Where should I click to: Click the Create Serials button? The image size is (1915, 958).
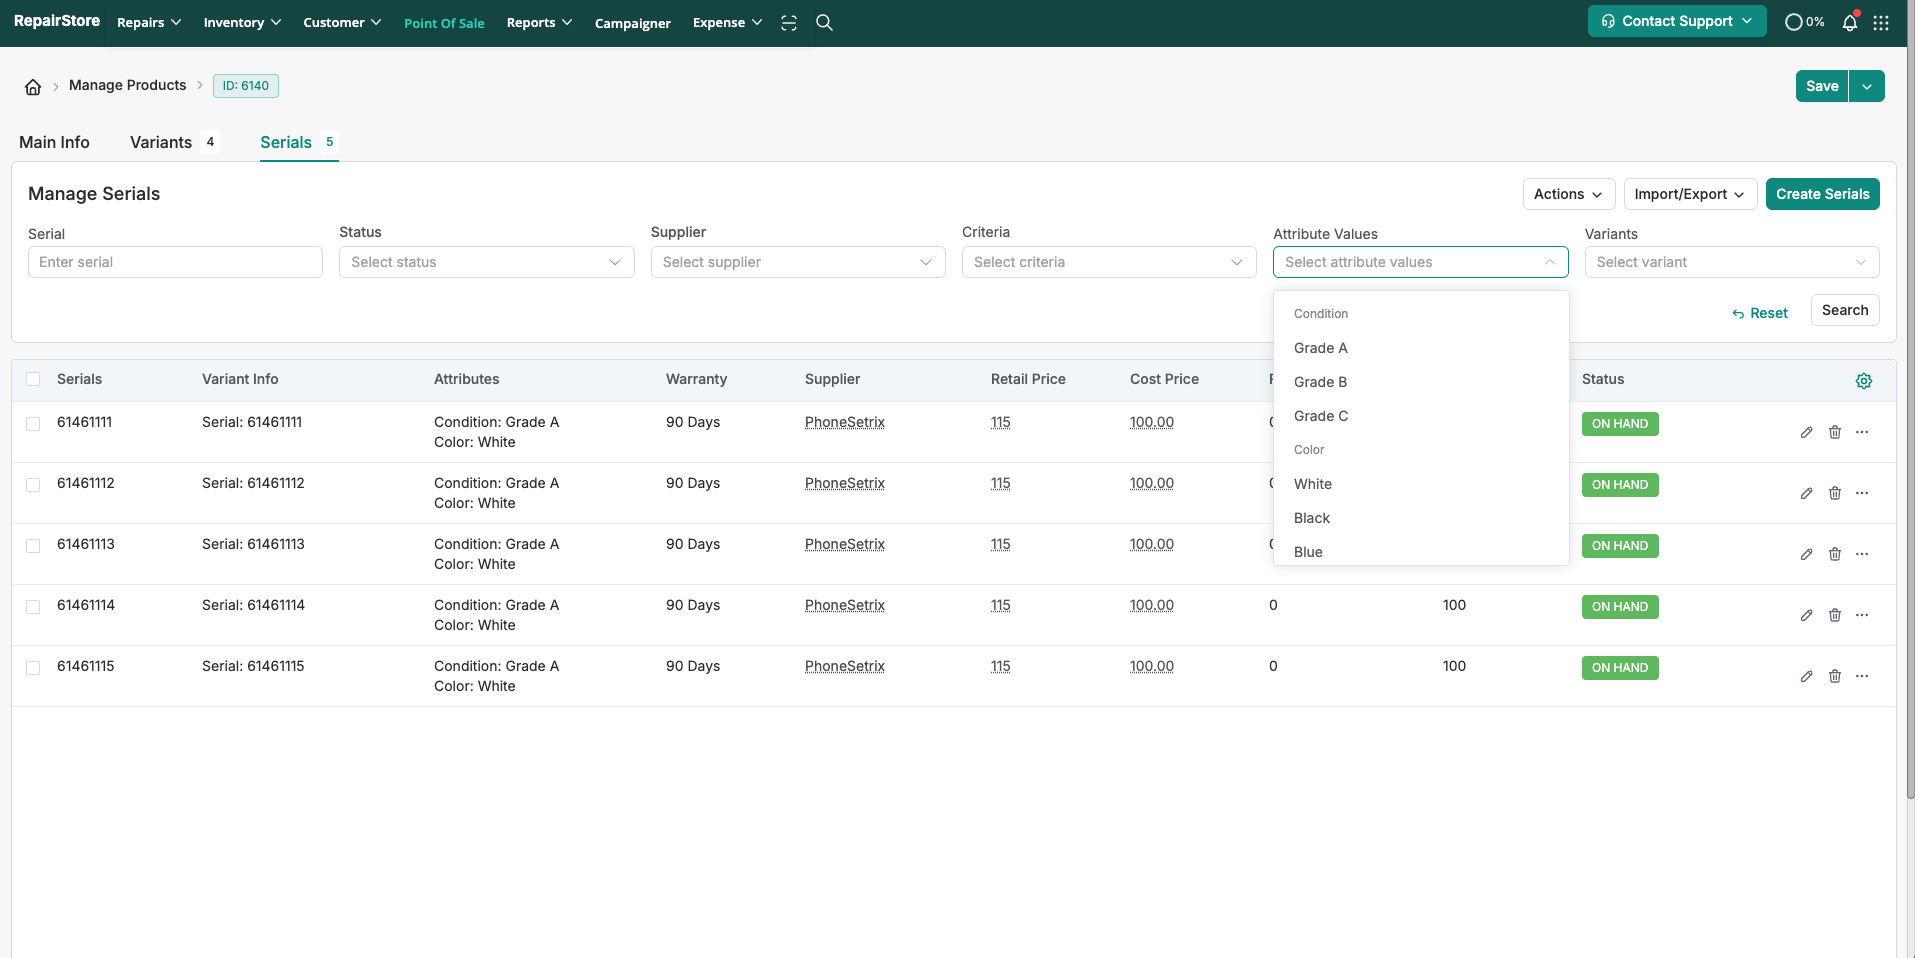click(1822, 194)
